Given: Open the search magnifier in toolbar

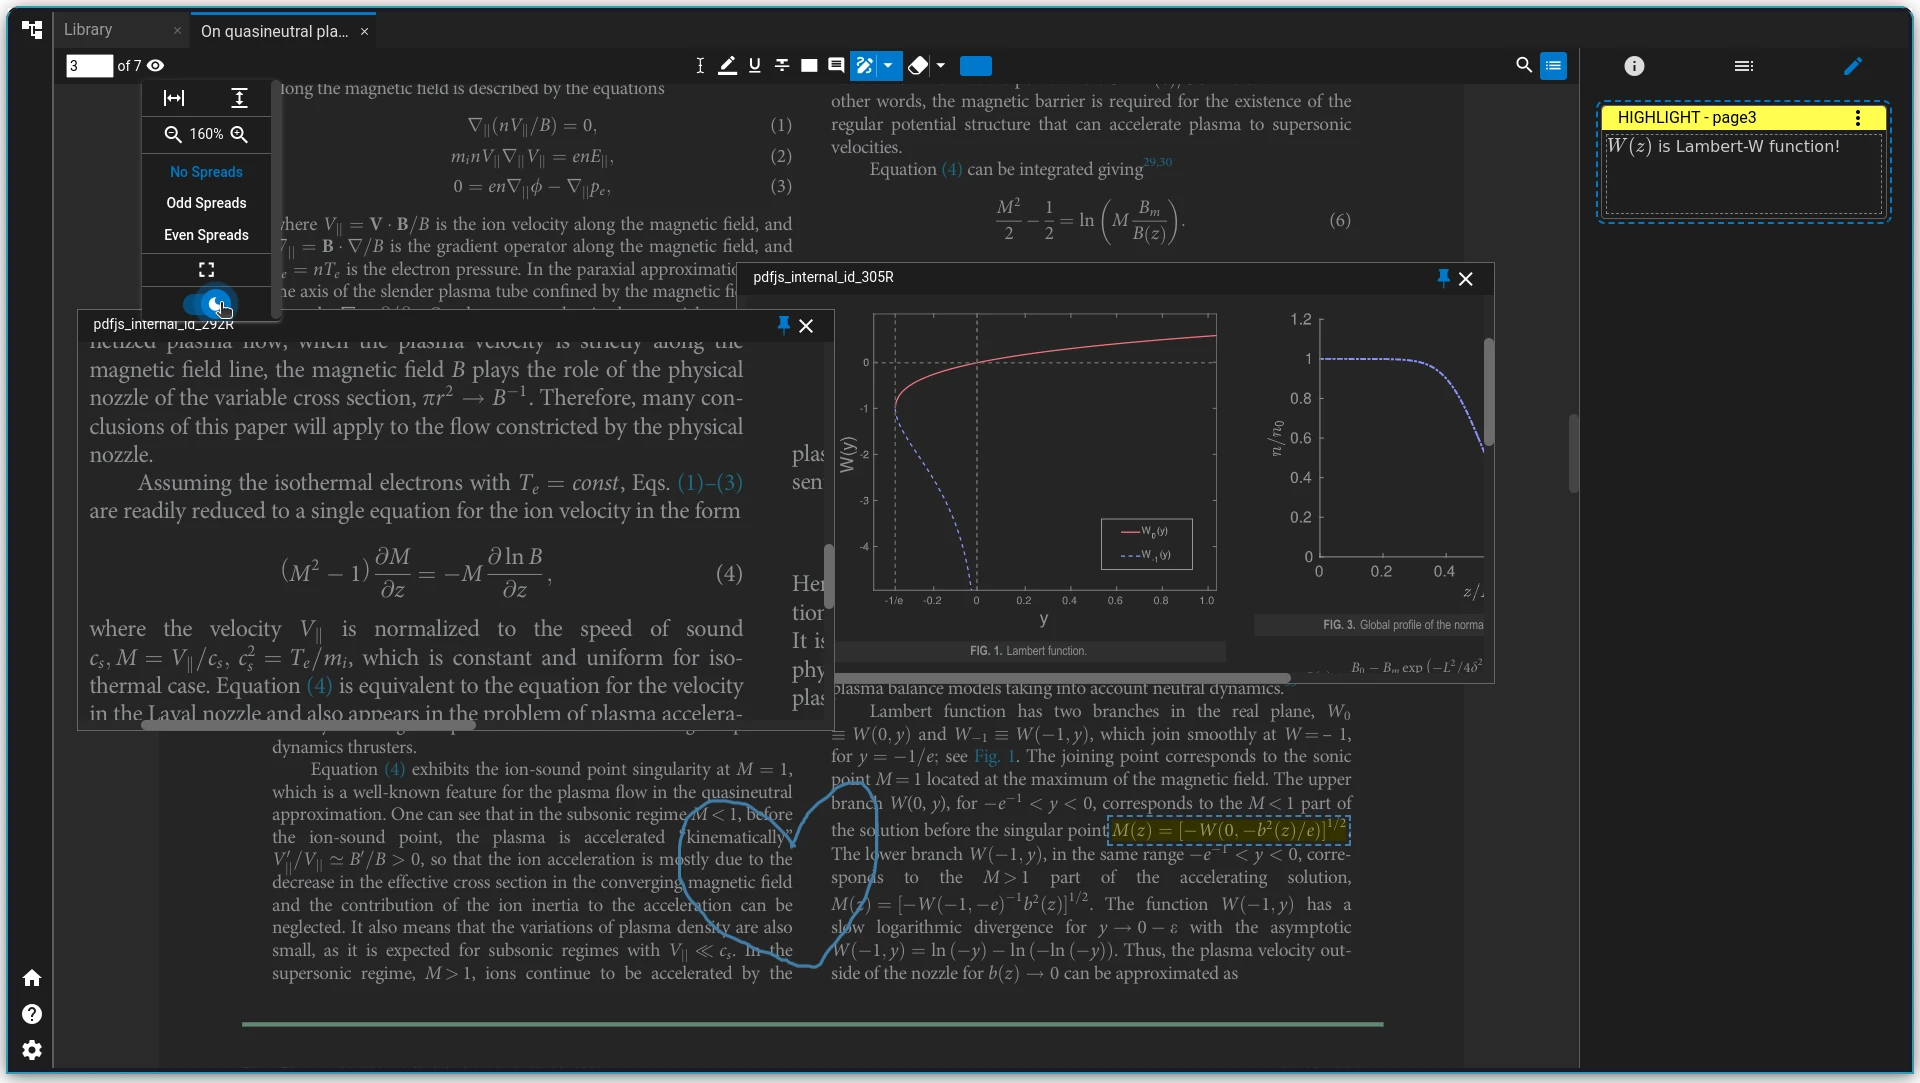Looking at the screenshot, I should pyautogui.click(x=1524, y=65).
